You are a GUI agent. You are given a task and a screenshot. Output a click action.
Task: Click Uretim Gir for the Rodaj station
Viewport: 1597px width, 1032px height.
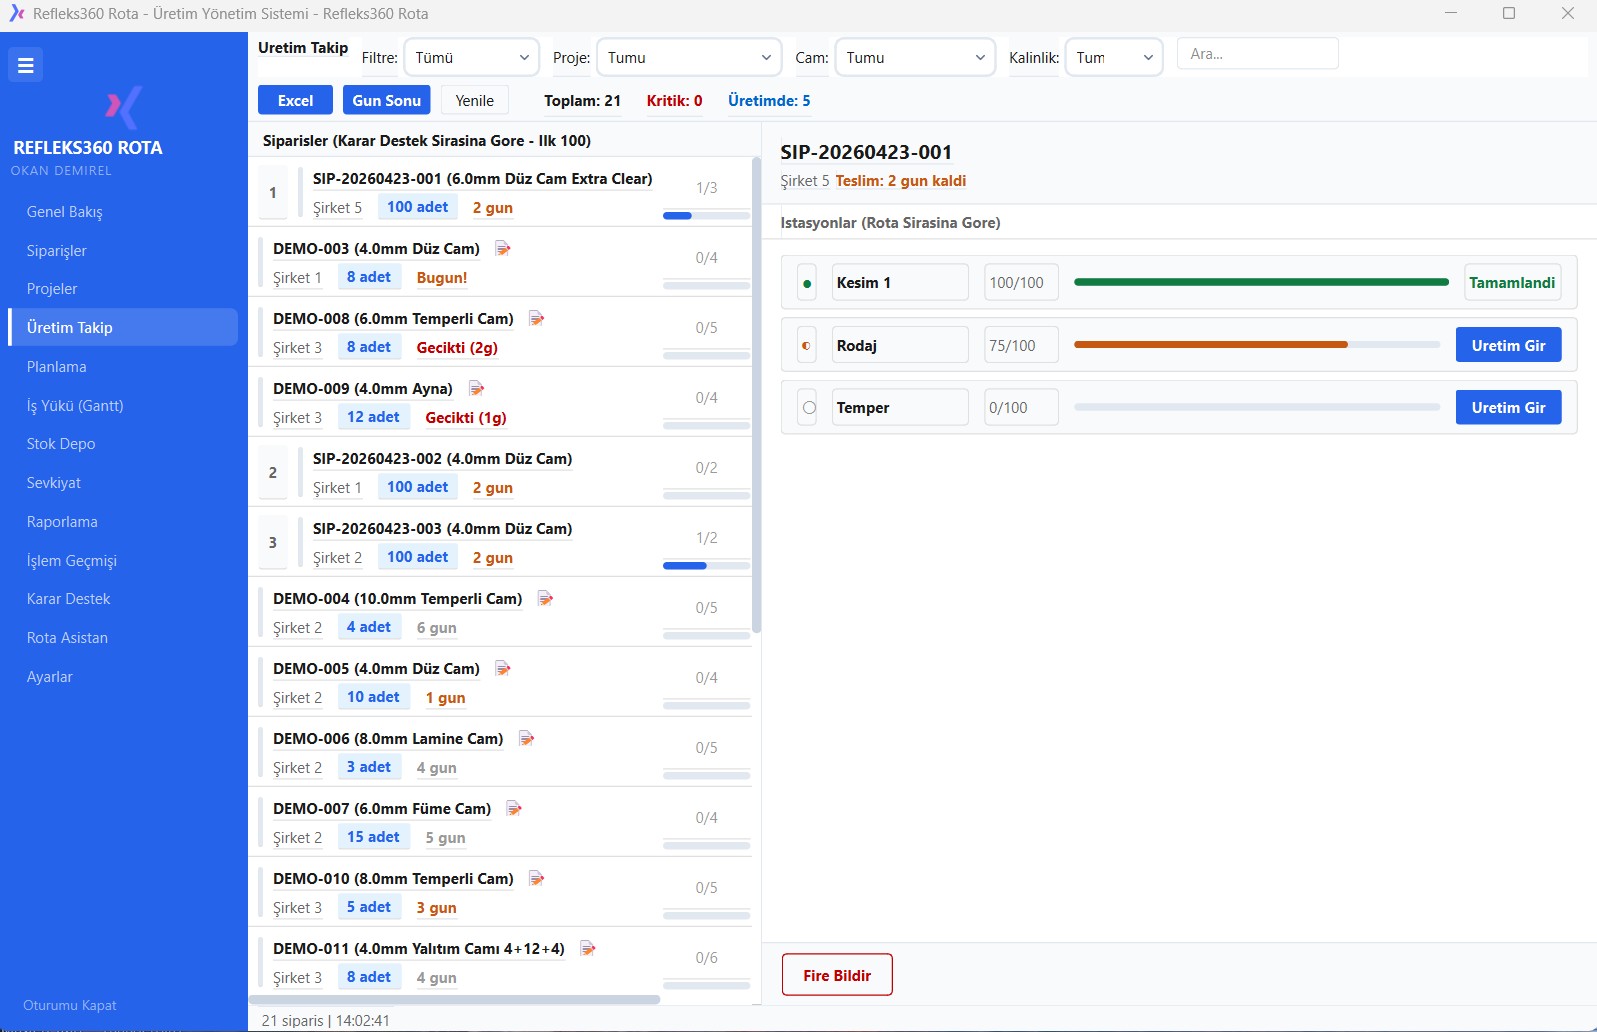(1507, 346)
